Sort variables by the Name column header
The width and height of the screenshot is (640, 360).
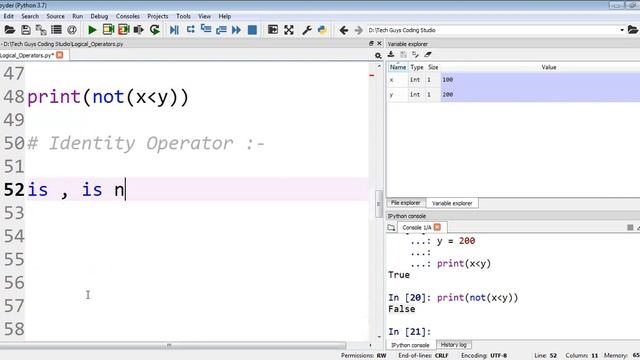tap(398, 67)
